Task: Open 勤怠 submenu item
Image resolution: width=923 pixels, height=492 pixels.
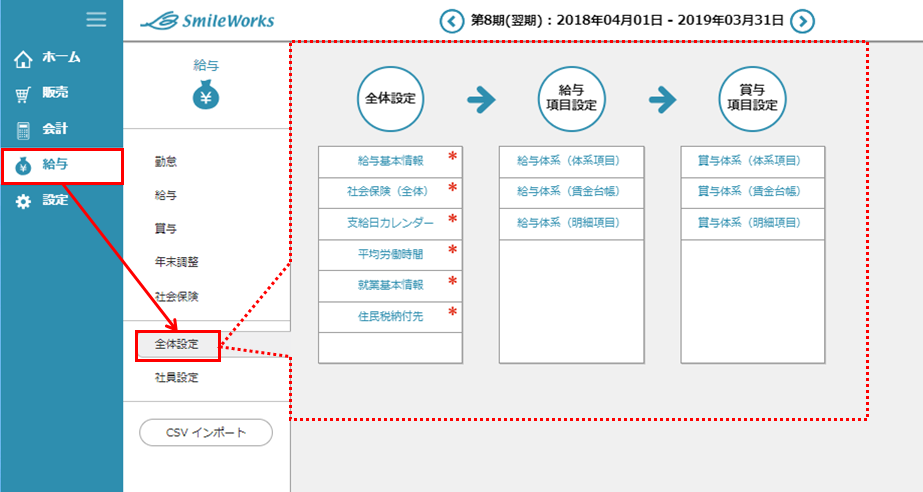Action: coord(165,161)
